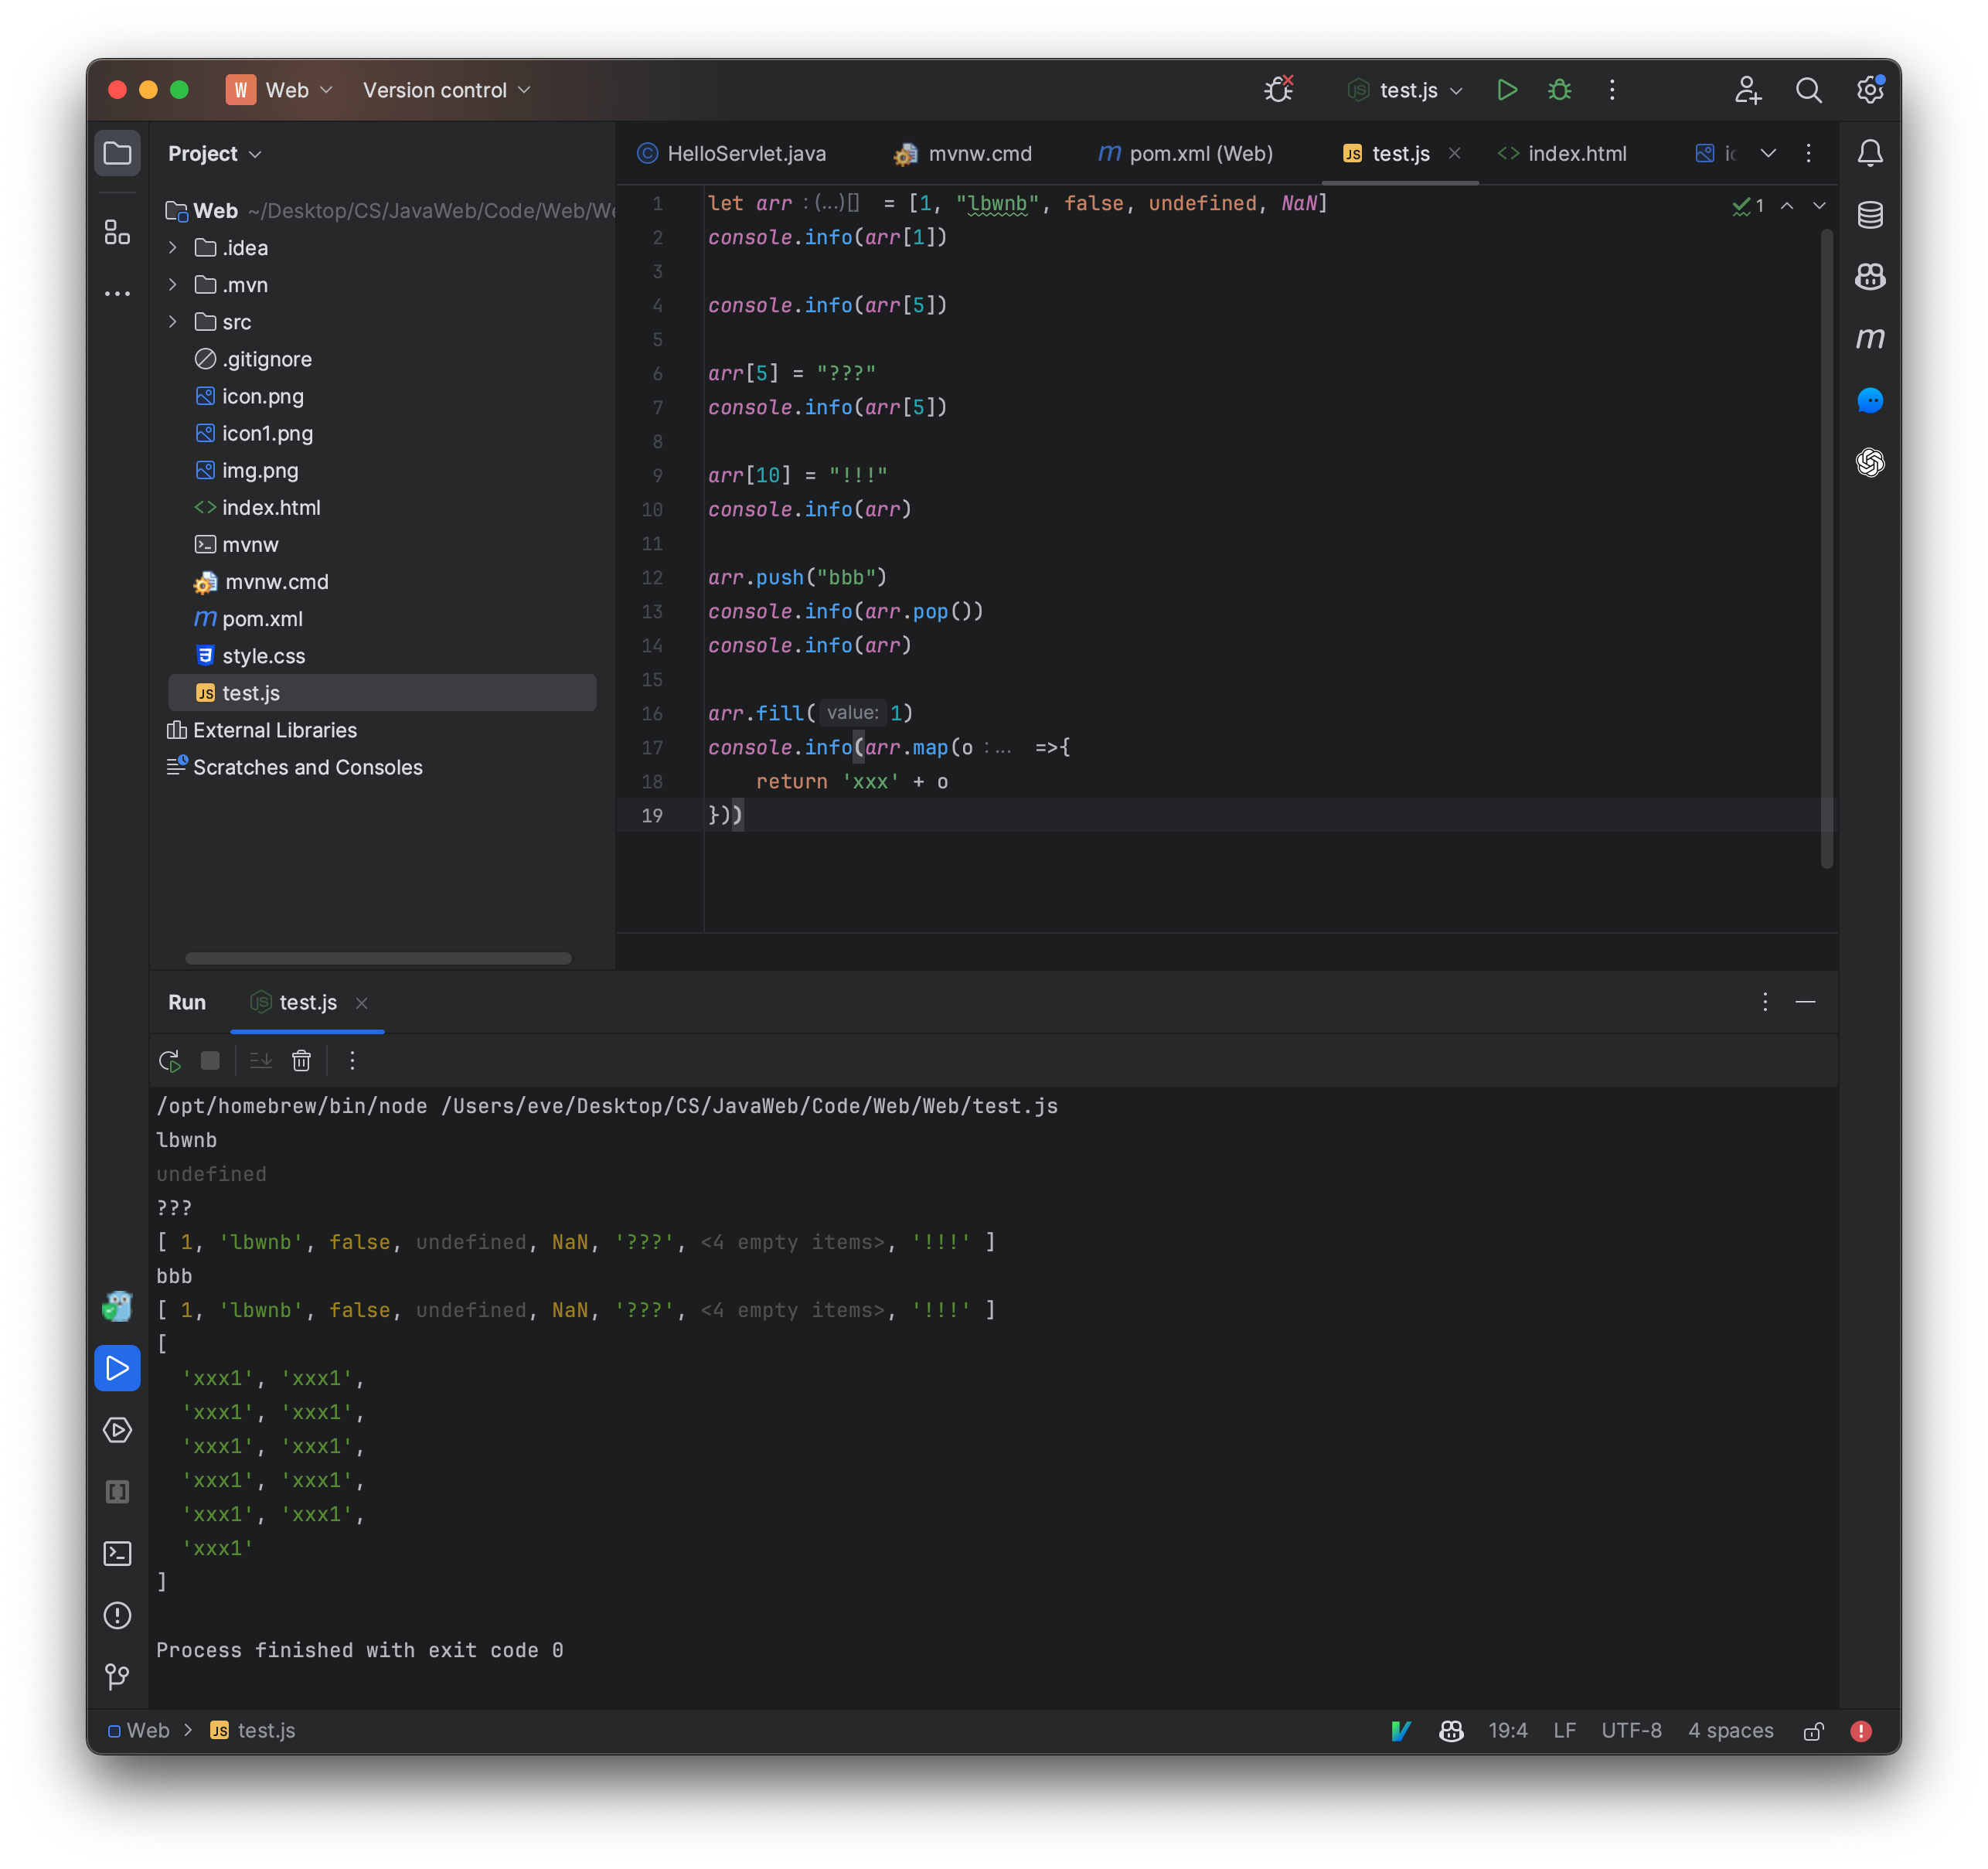
Task: Switch to mvnw.cmd tab
Action: click(963, 153)
